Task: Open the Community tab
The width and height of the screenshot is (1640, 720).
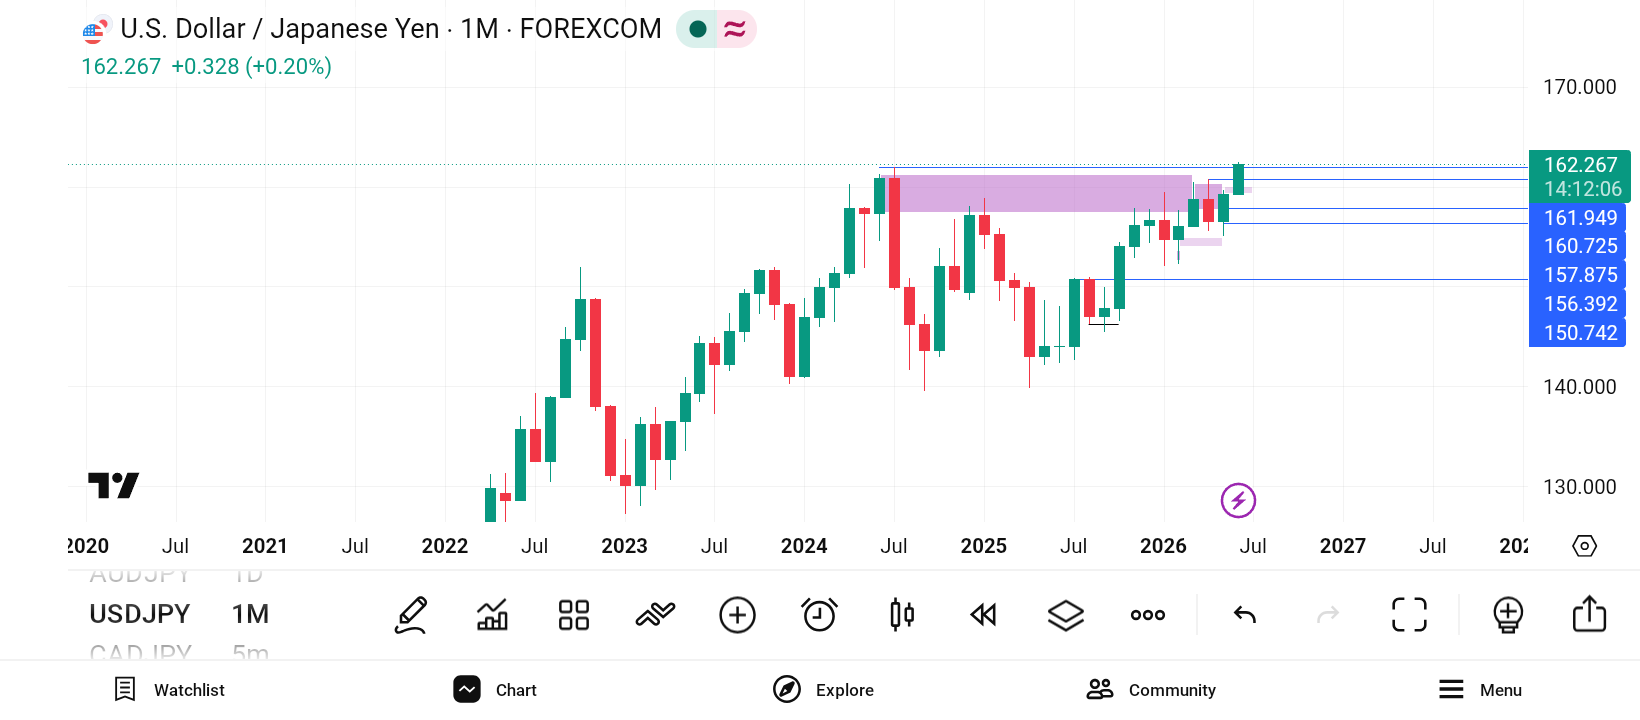Action: click(1151, 690)
